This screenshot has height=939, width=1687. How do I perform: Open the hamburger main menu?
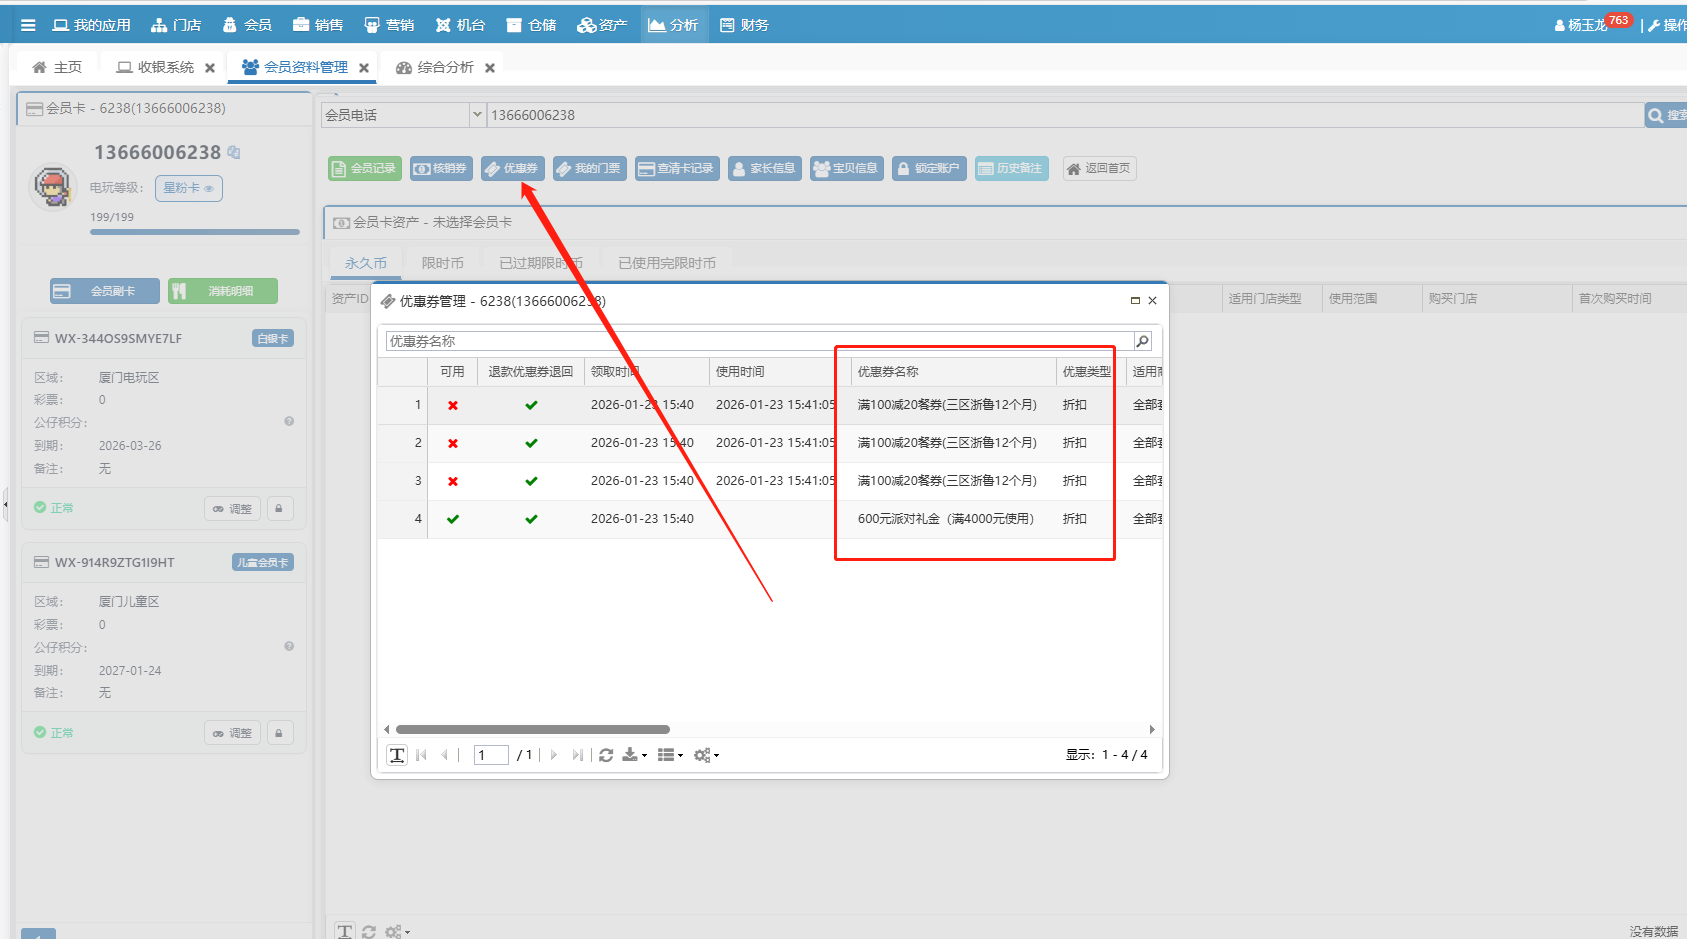coord(28,25)
